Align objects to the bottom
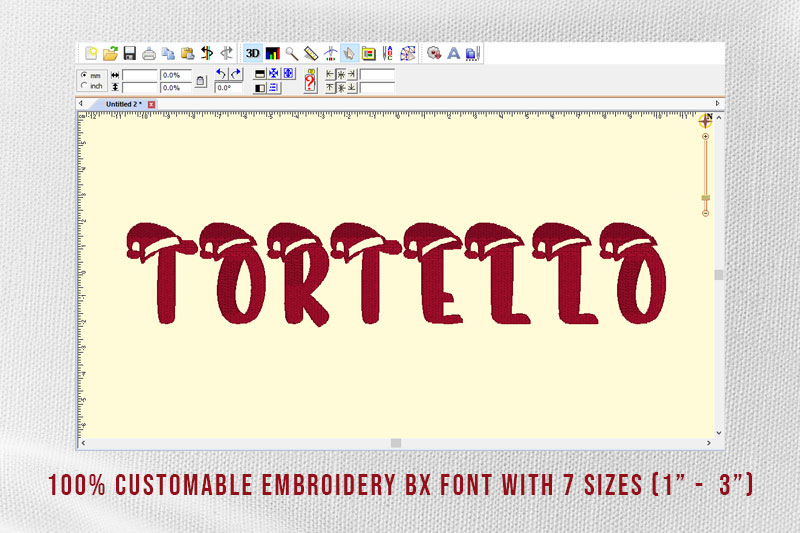 click(352, 88)
